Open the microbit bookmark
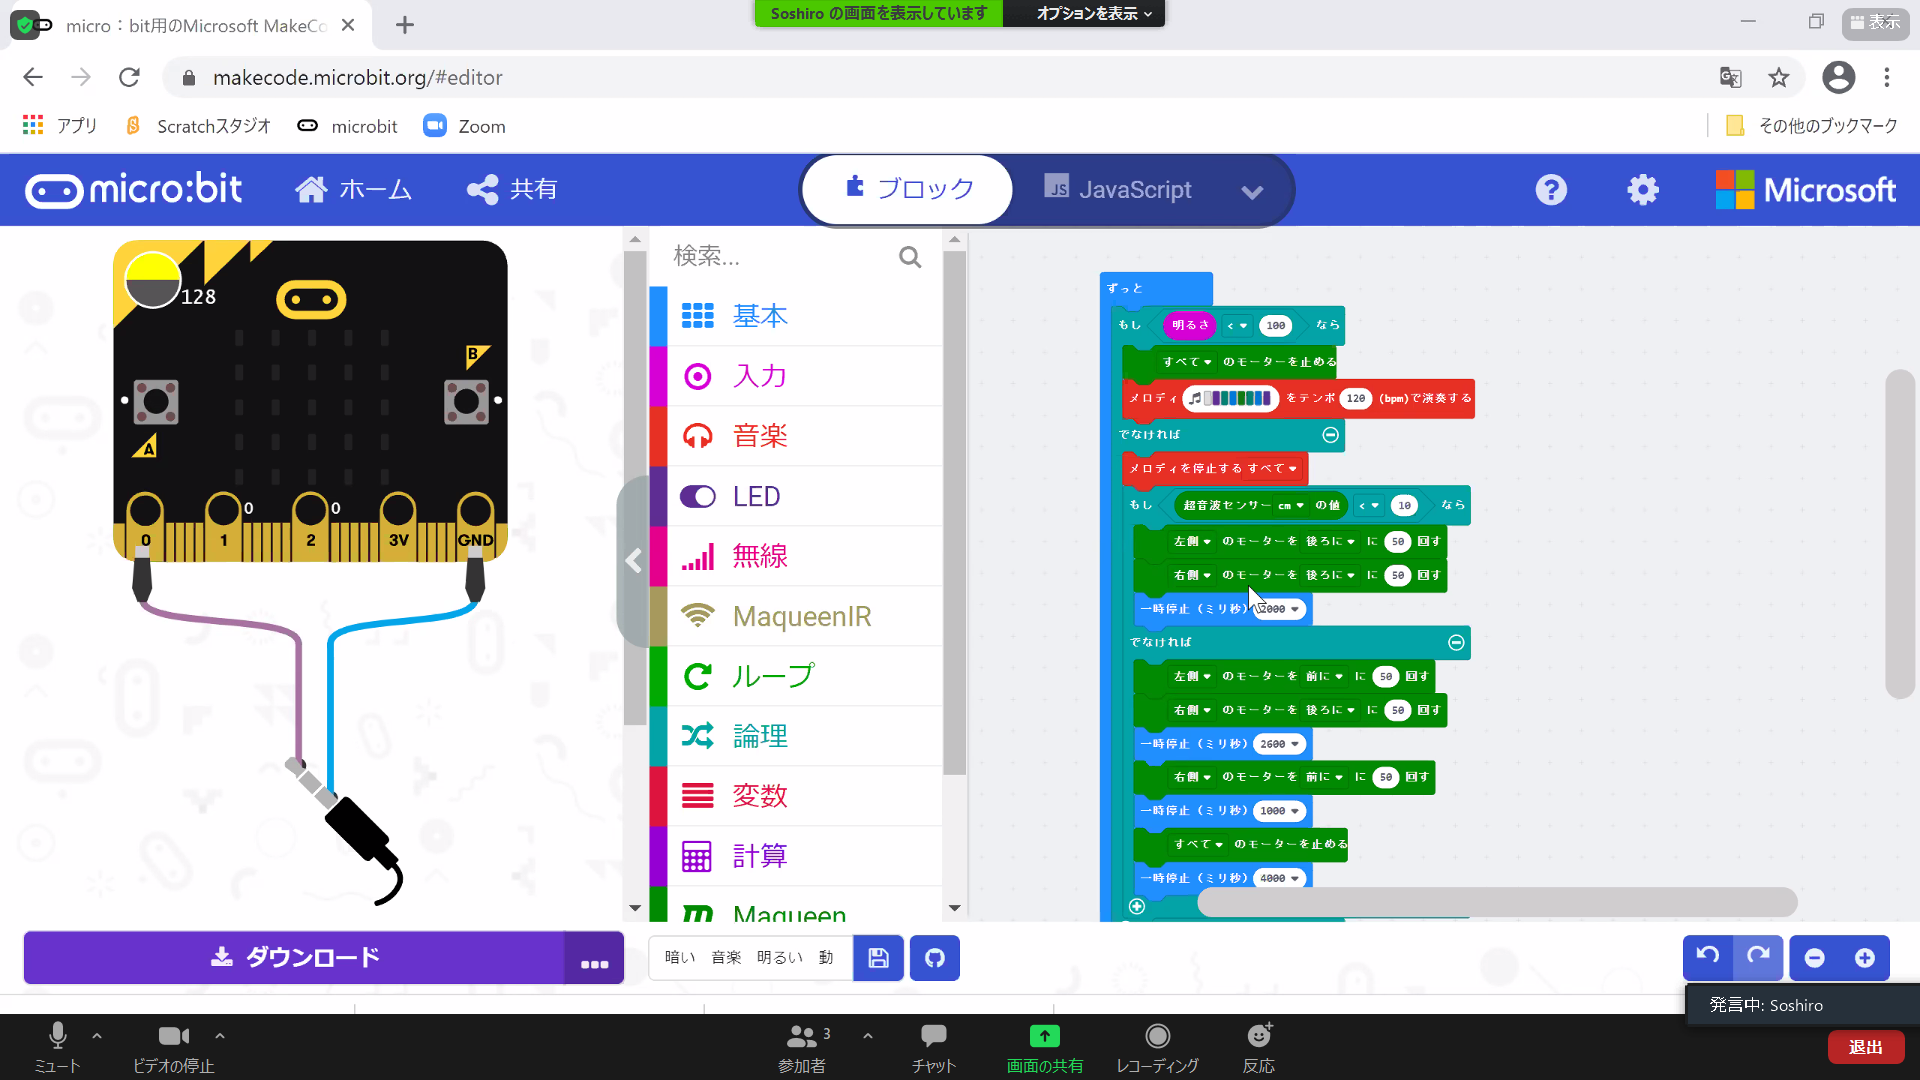The image size is (1920, 1080). pyautogui.click(x=348, y=126)
